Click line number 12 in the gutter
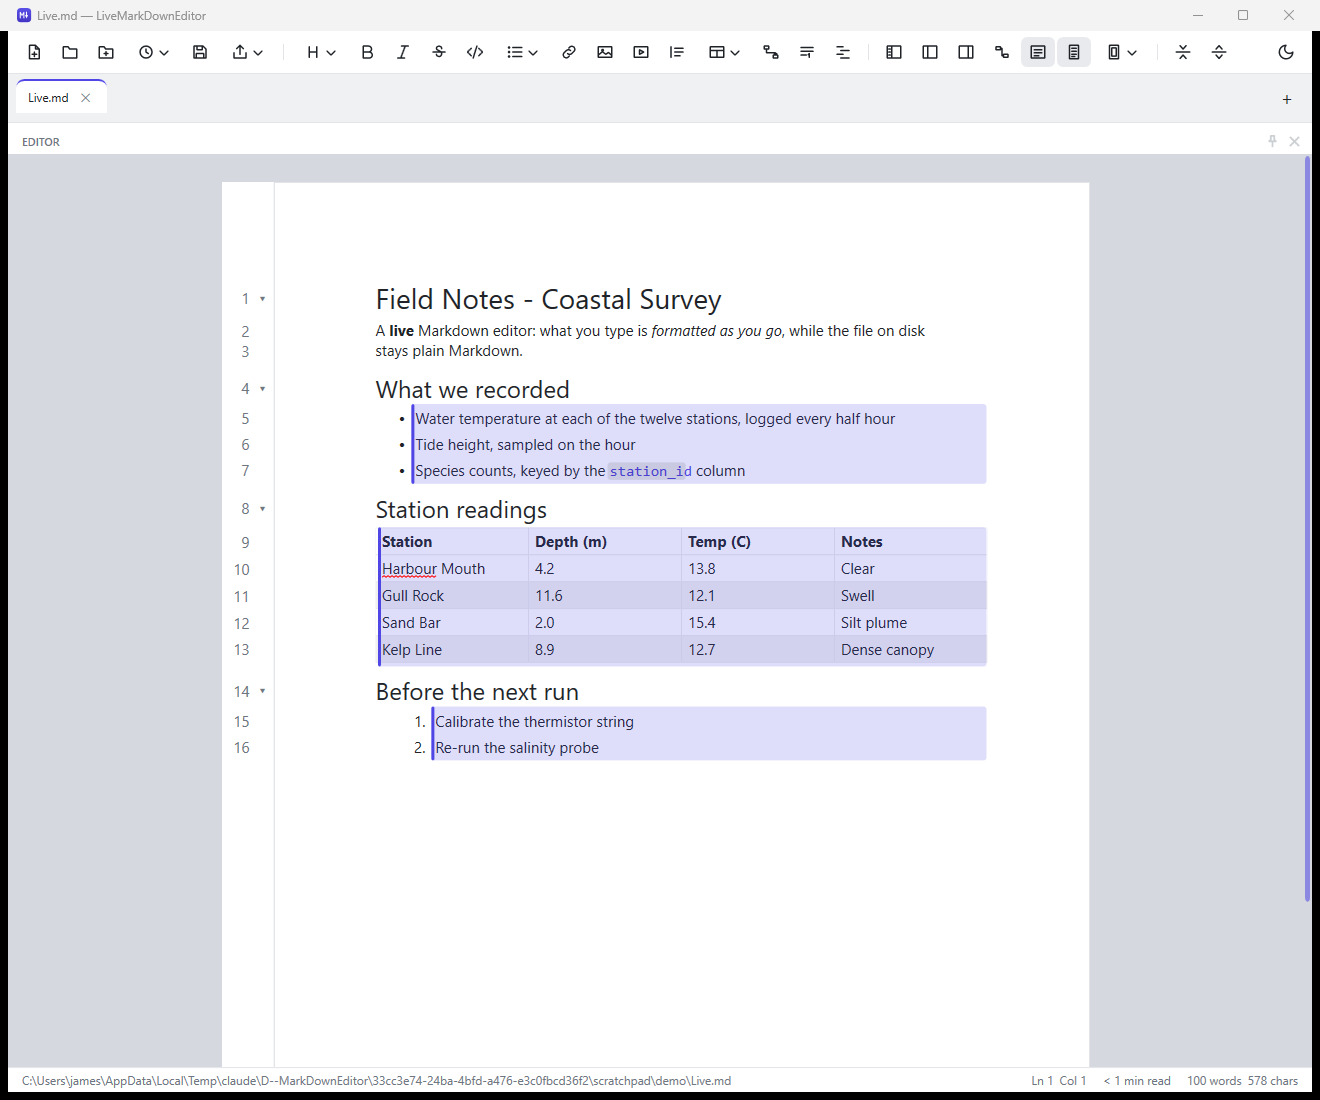Image resolution: width=1320 pixels, height=1100 pixels. coord(242,623)
